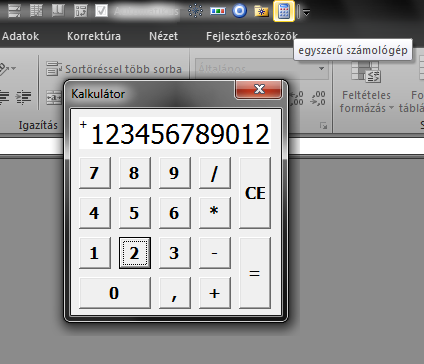This screenshot has height=364, width=424.
Task: Click the table grid icon in quick access toolbar
Action: [36, 11]
